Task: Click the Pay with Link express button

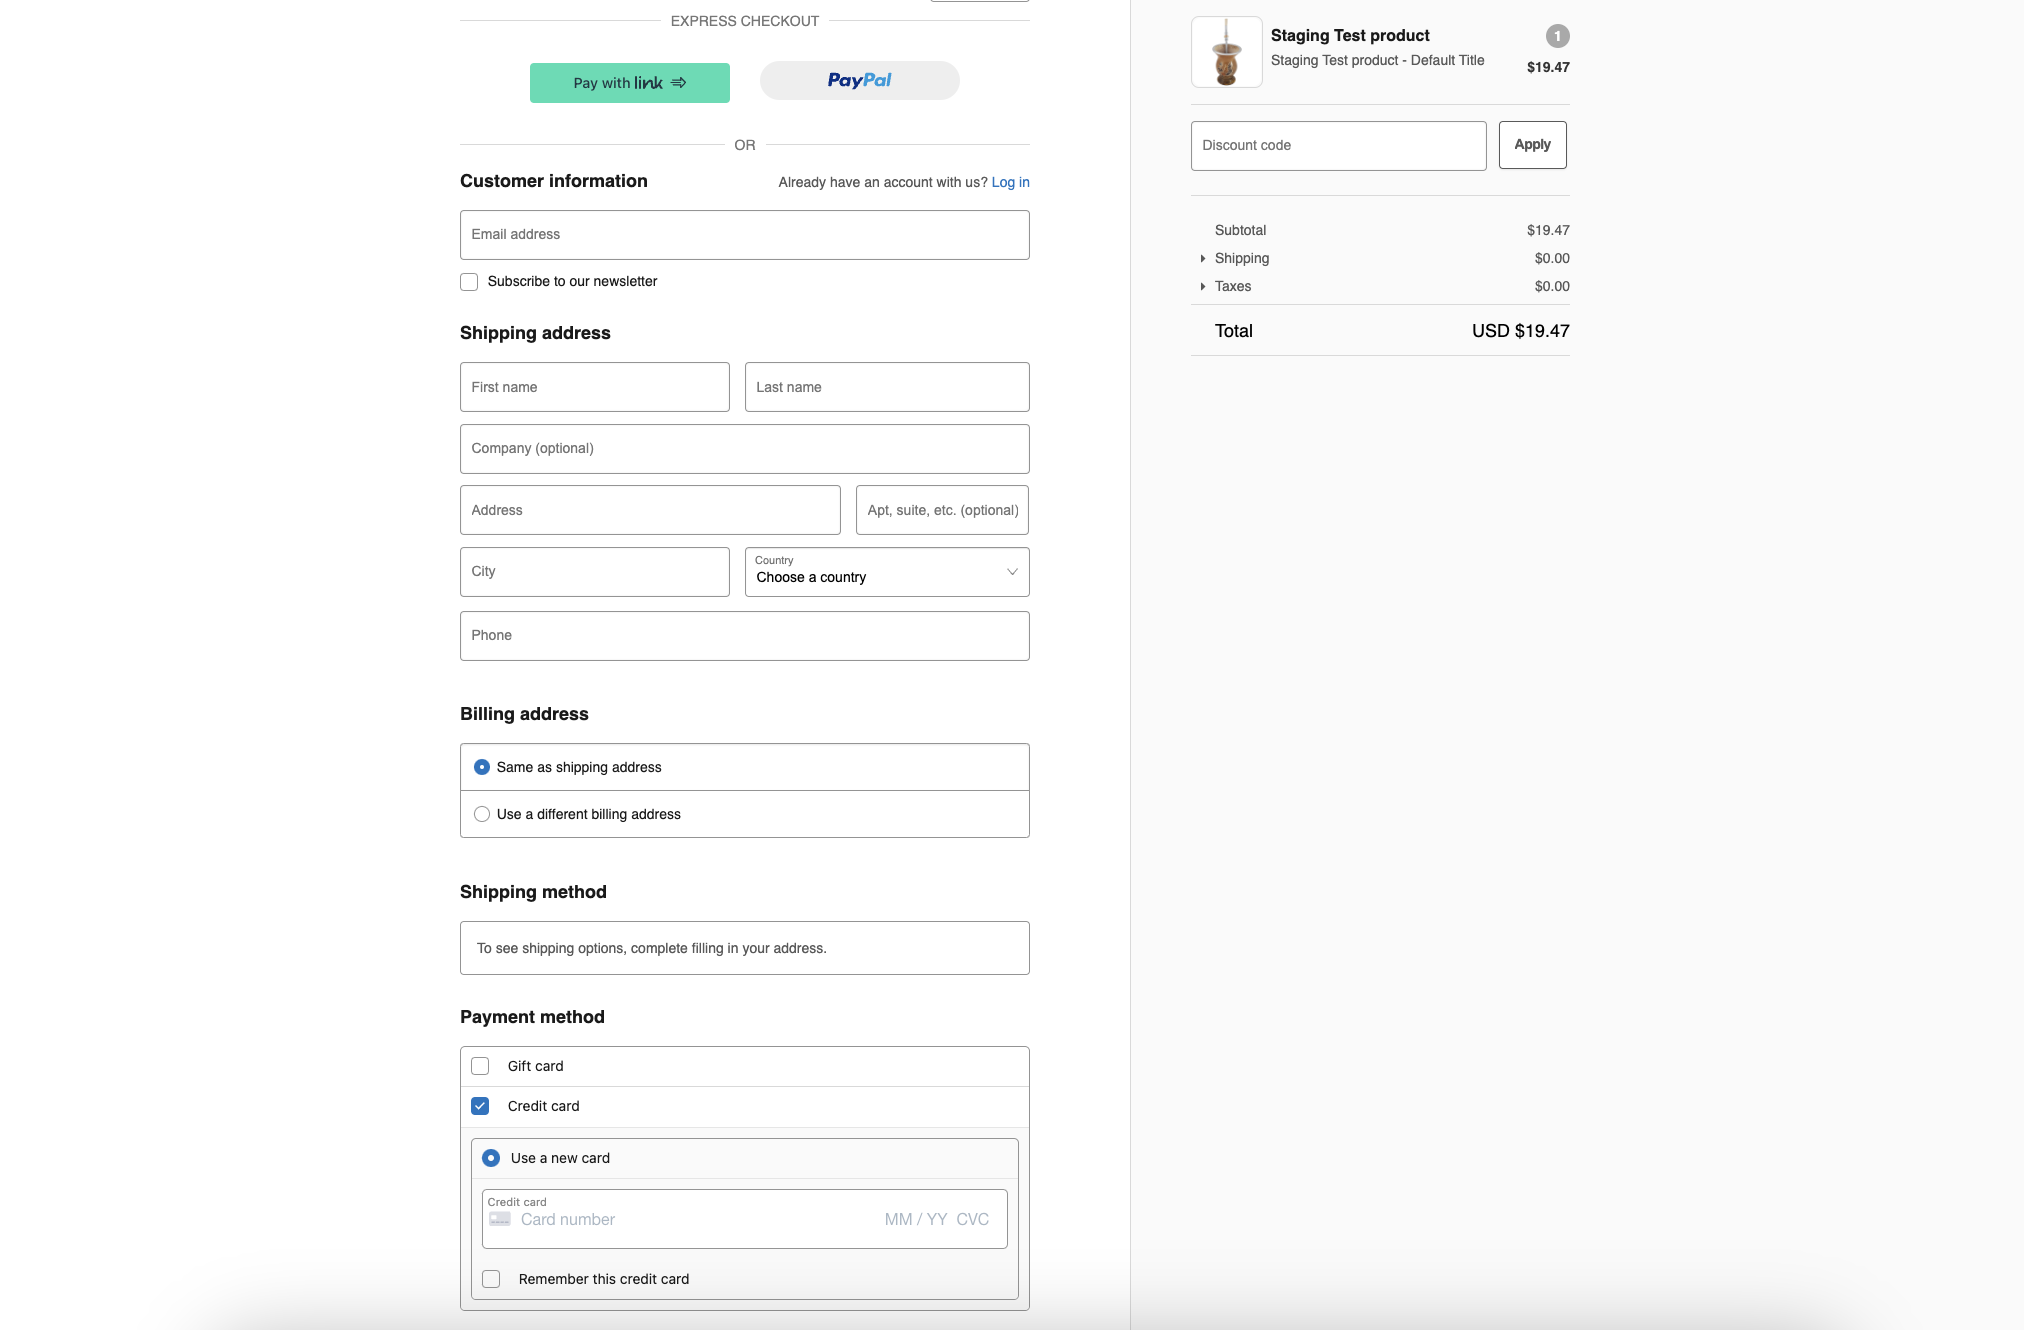Action: coord(629,82)
